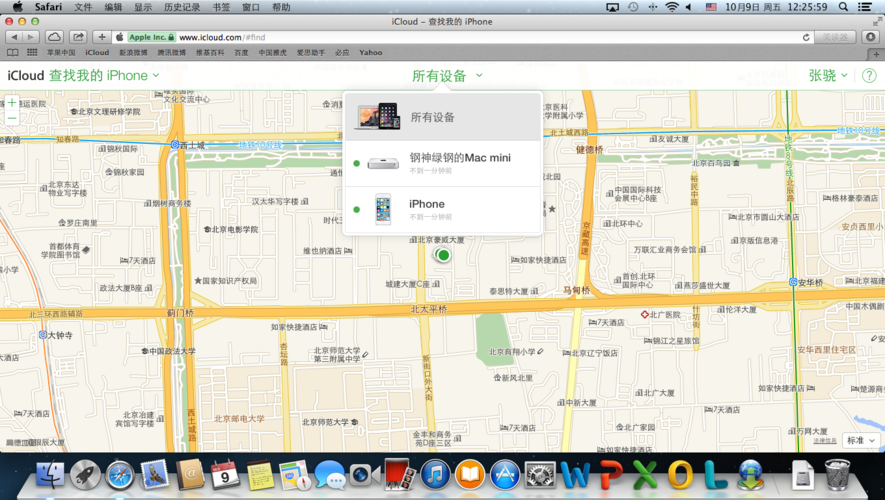885x500 pixels.
Task: Open Top Sites grid icon
Action: pos(32,52)
